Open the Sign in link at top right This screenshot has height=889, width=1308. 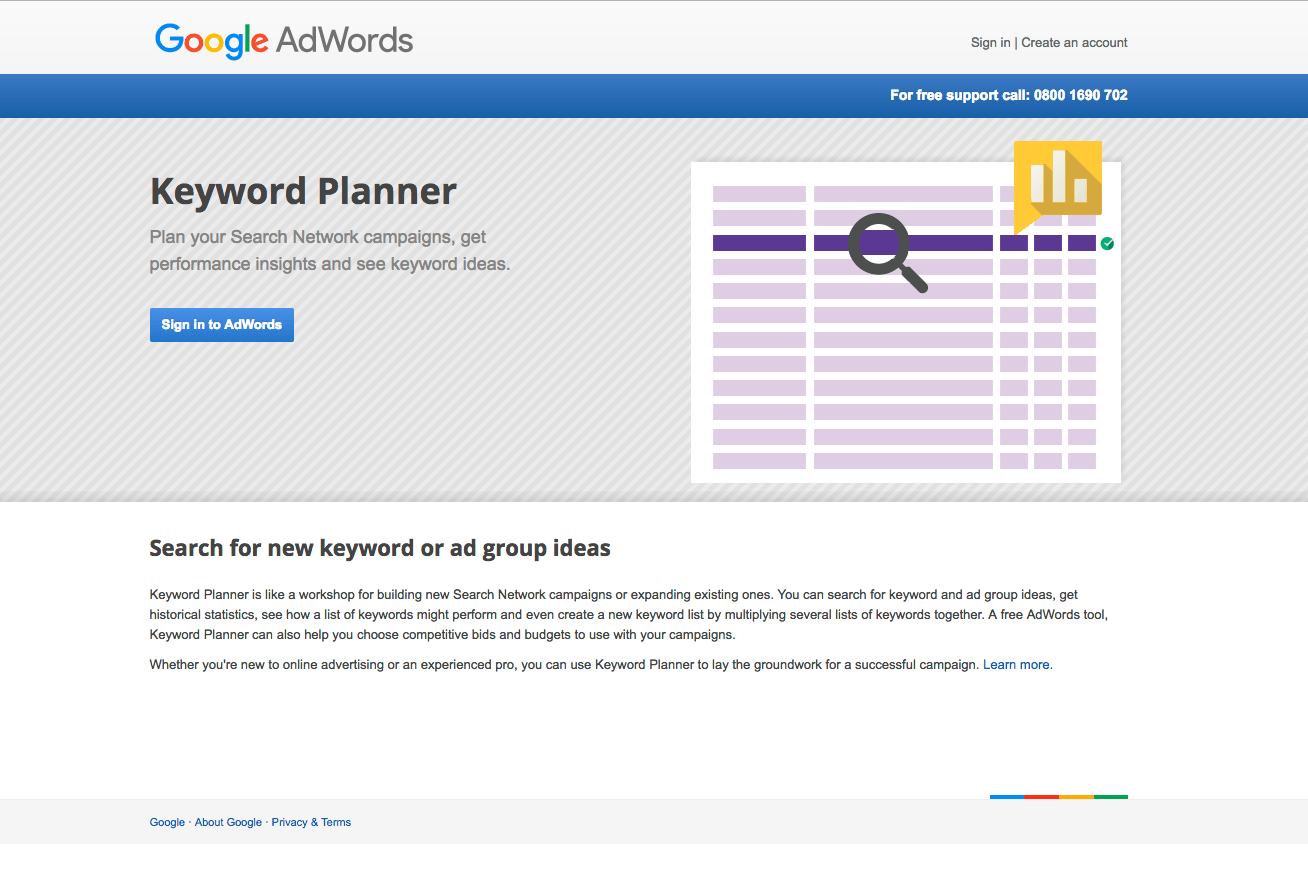pos(990,42)
